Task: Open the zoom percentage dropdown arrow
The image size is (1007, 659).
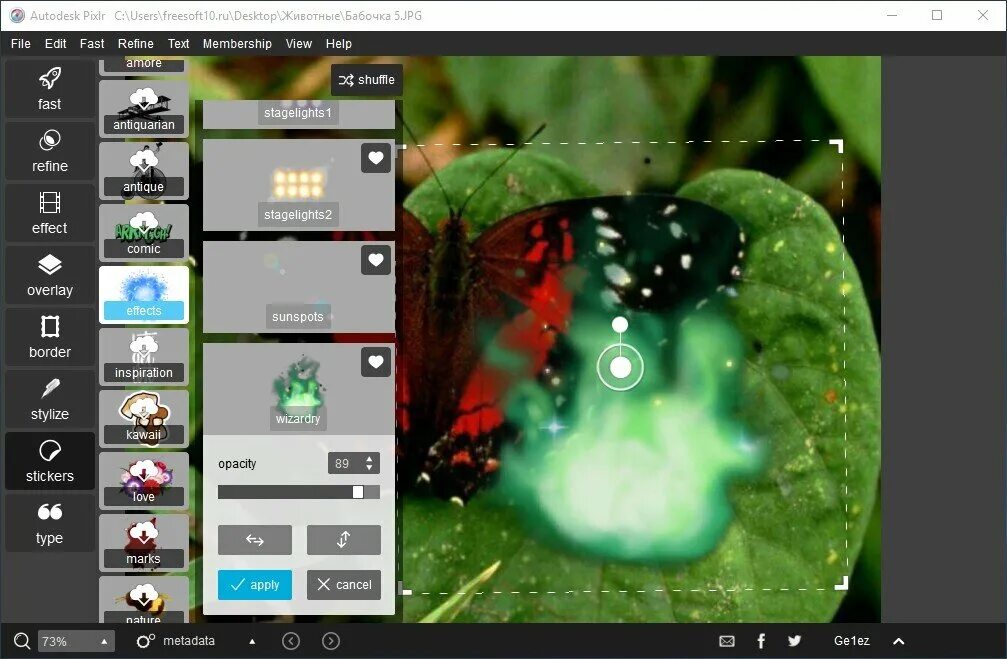Action: [104, 641]
